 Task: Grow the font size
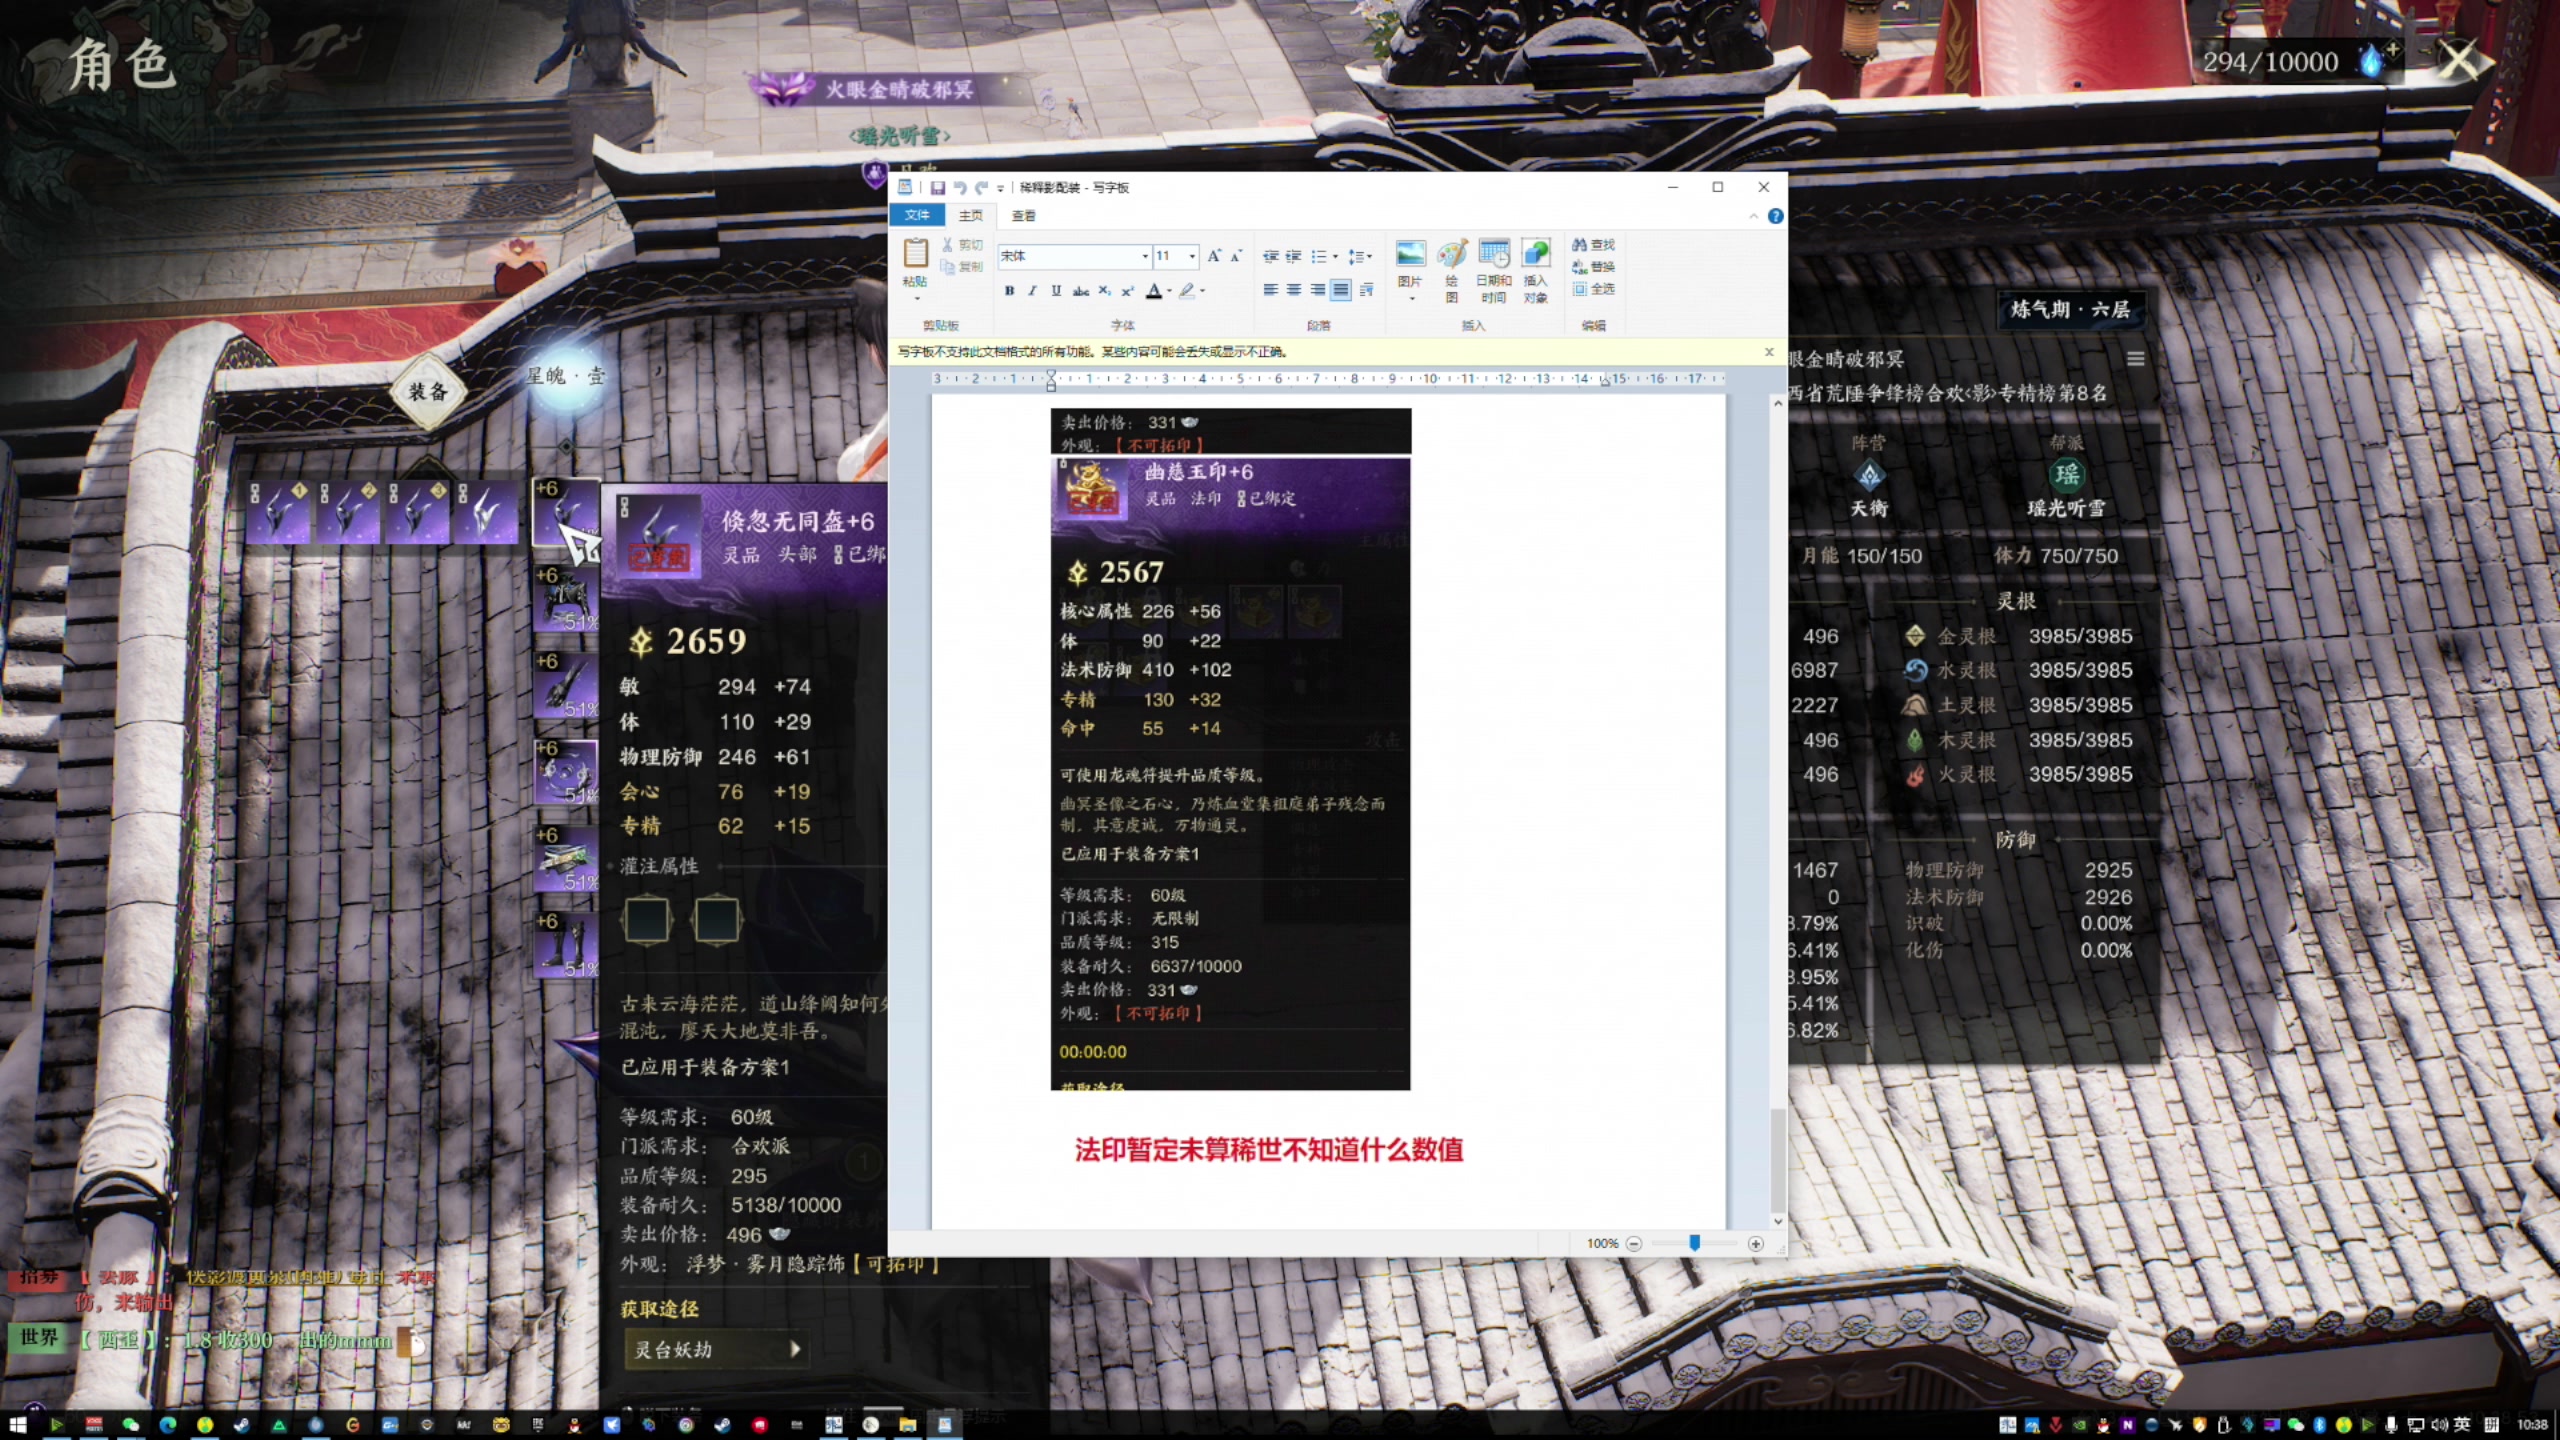pos(1214,256)
